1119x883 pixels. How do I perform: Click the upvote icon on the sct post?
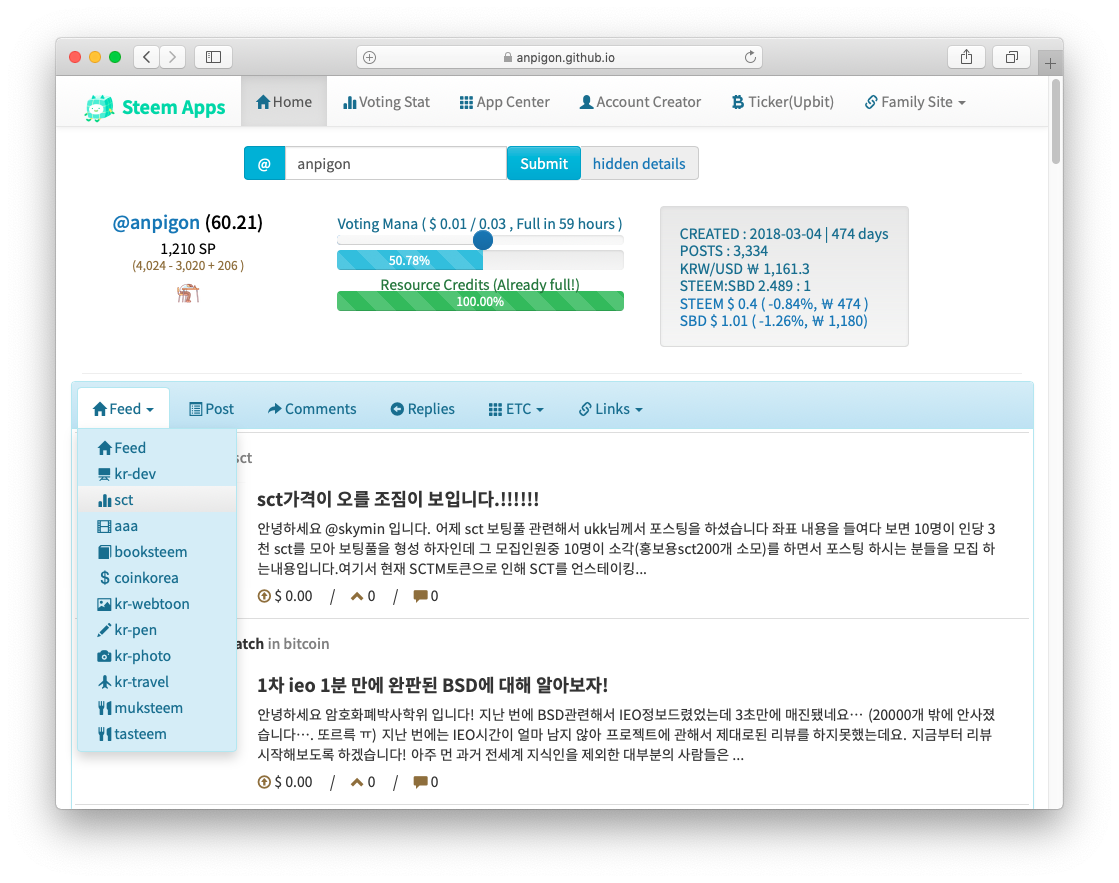(x=264, y=596)
